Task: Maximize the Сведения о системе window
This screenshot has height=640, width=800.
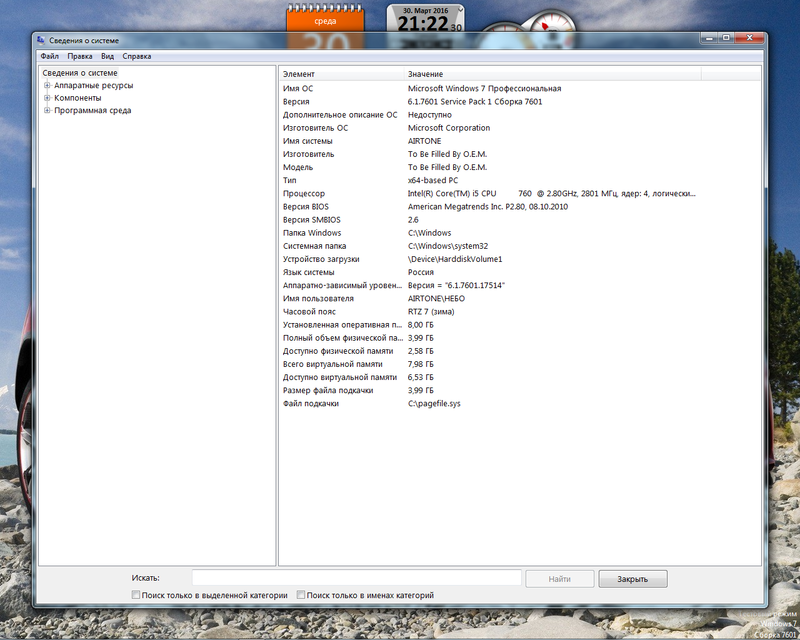Action: [x=726, y=38]
